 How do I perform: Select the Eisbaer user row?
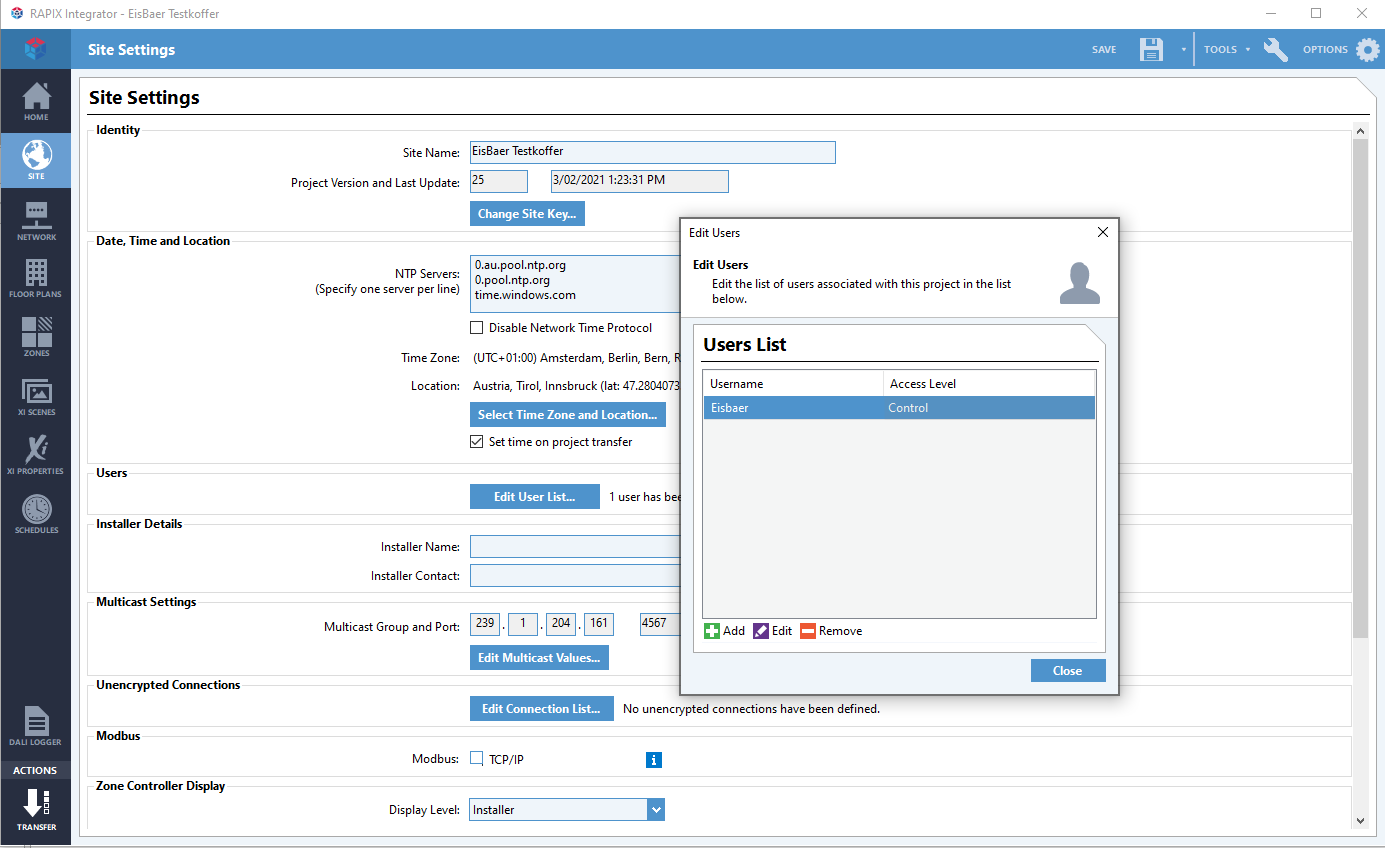coord(899,408)
